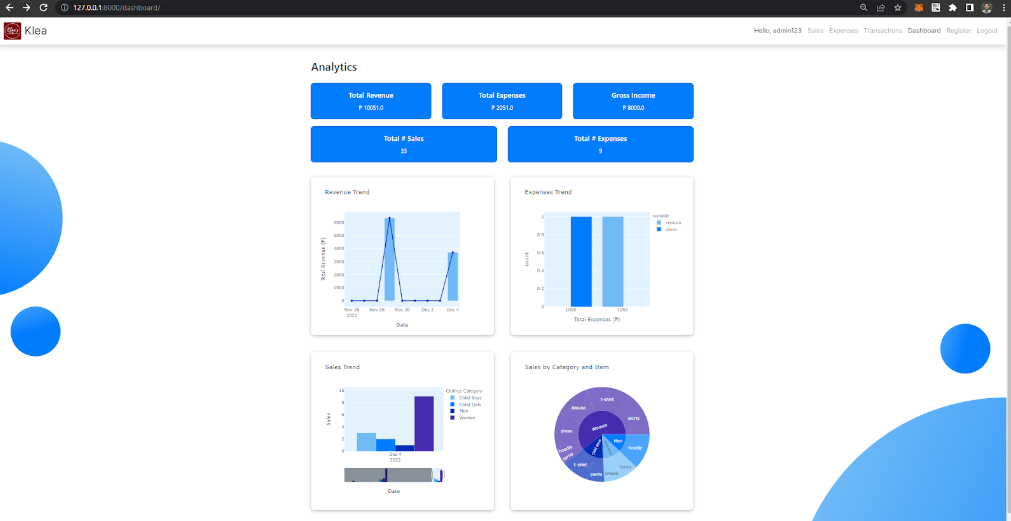Viewport: 1011px width, 521px height.
Task: Open the Register nav link
Action: pyautogui.click(x=958, y=31)
